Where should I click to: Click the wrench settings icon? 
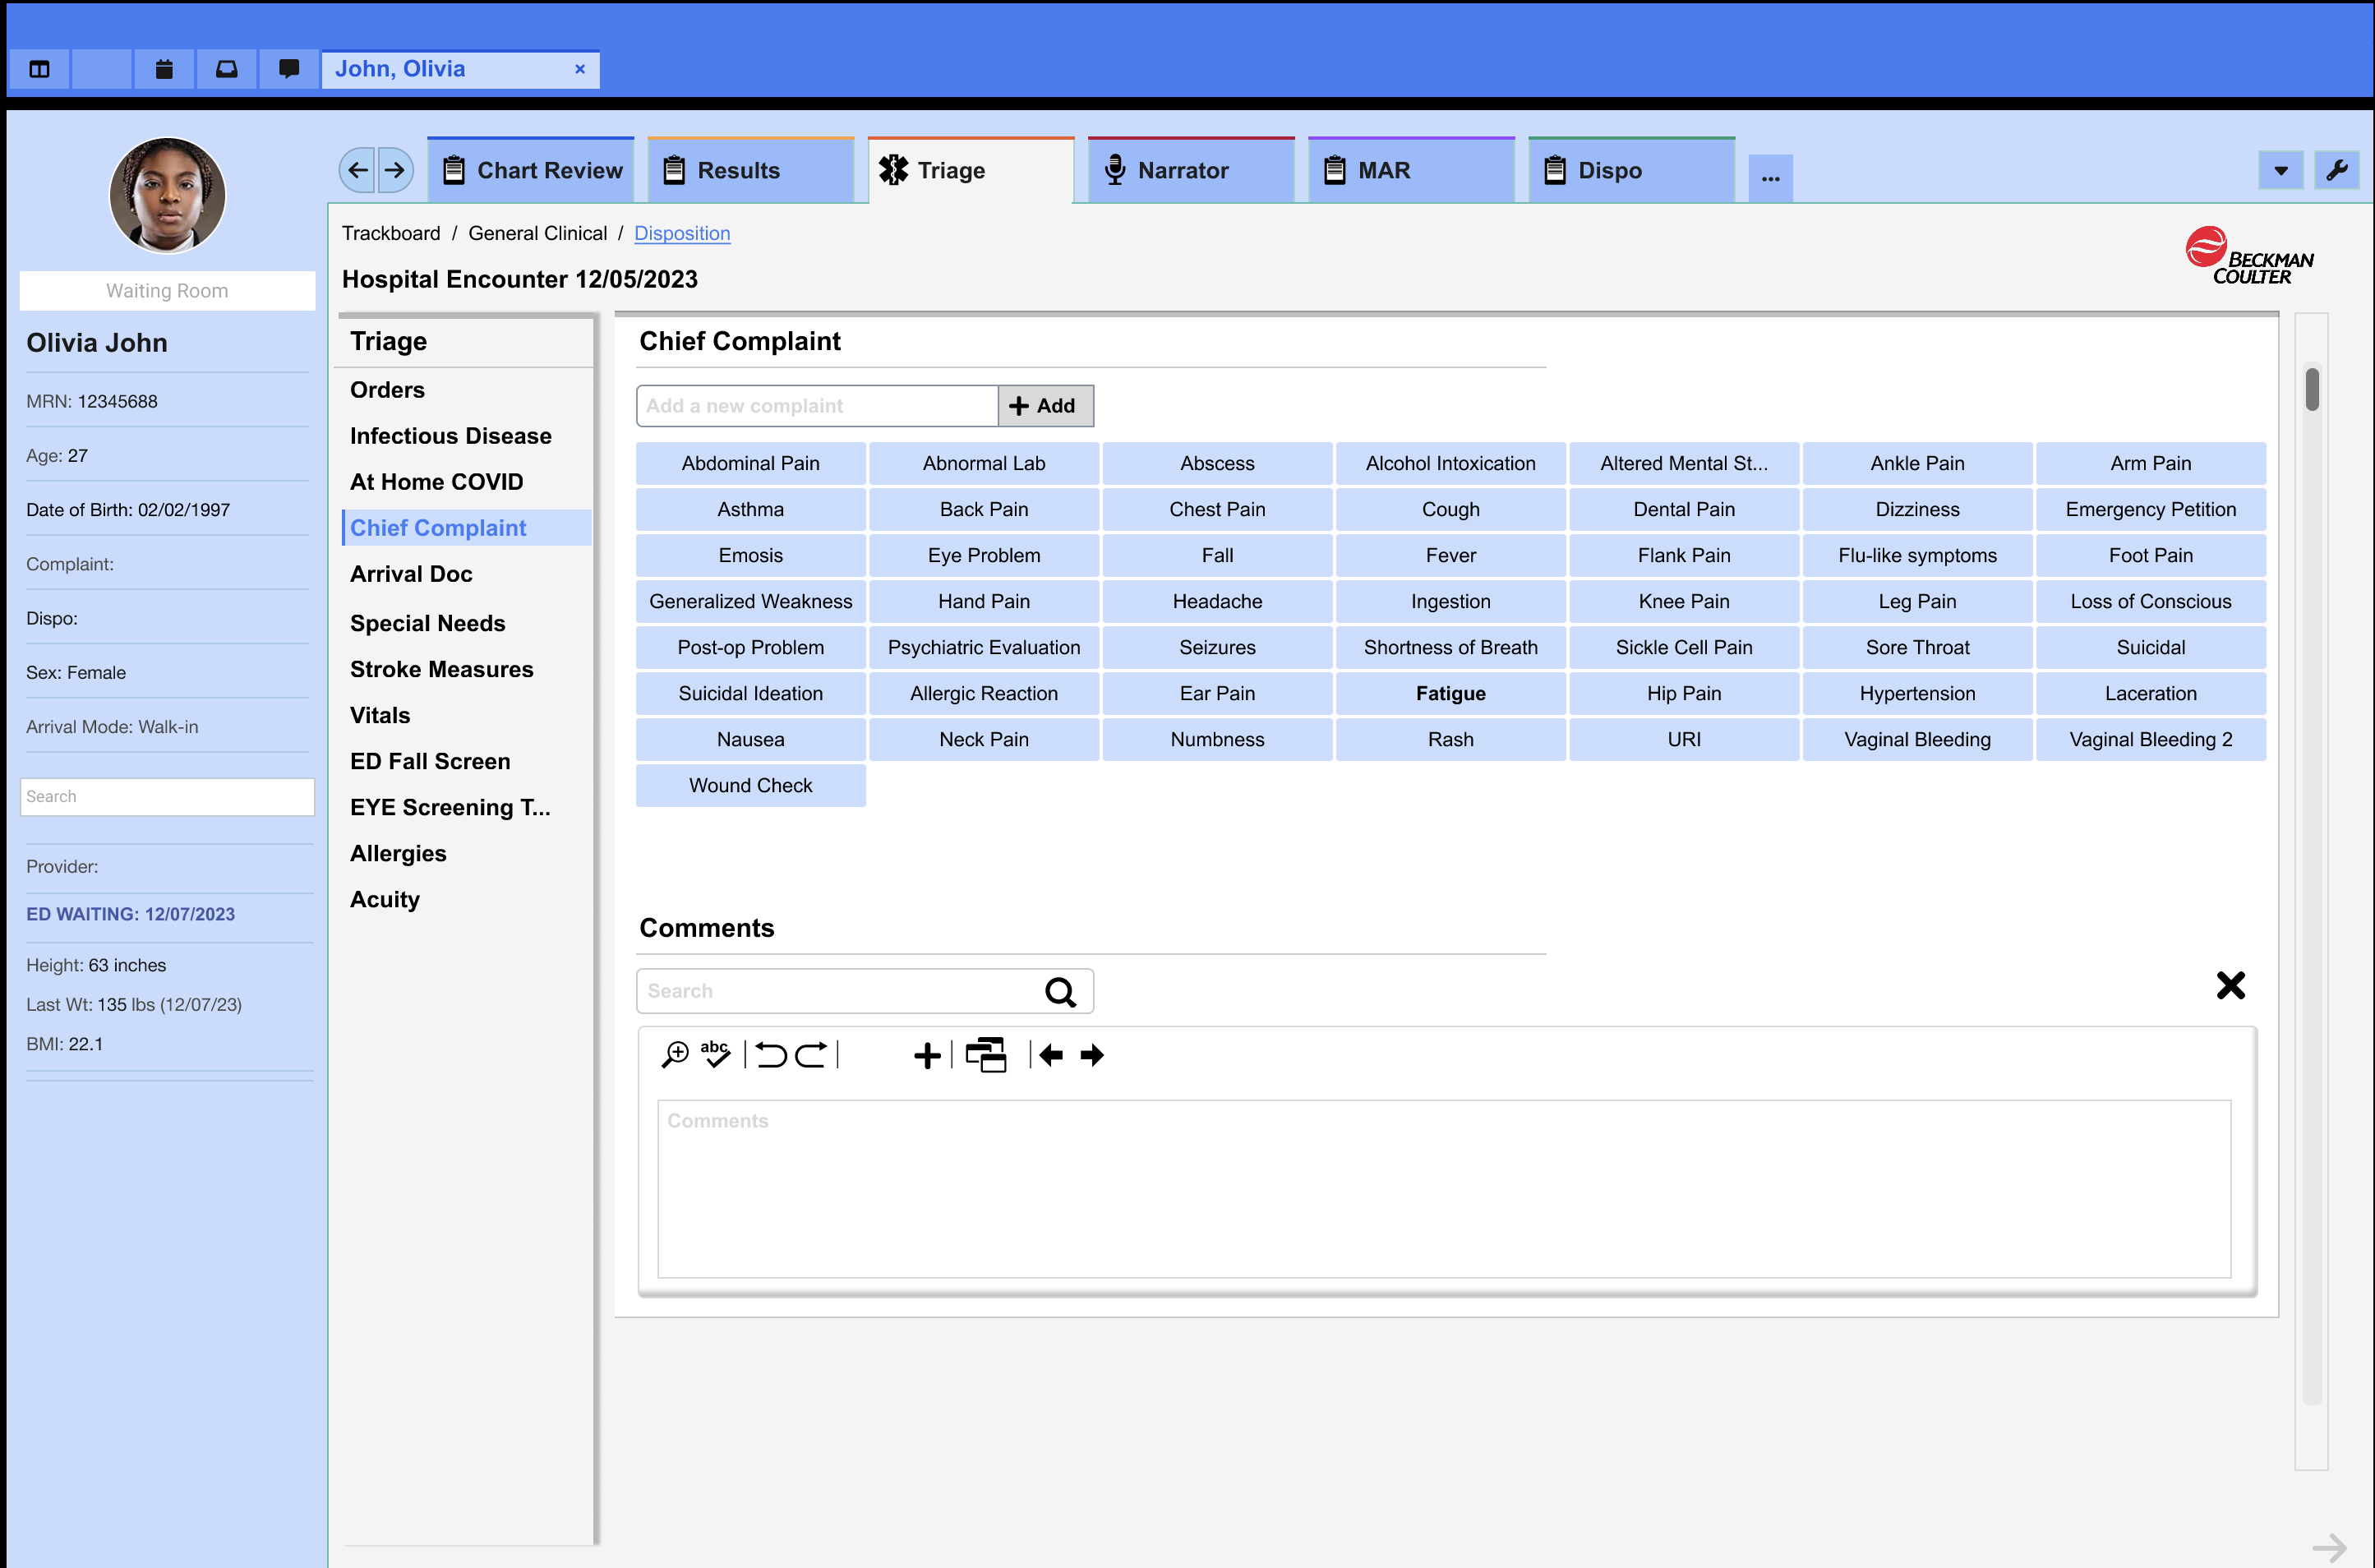click(2336, 170)
